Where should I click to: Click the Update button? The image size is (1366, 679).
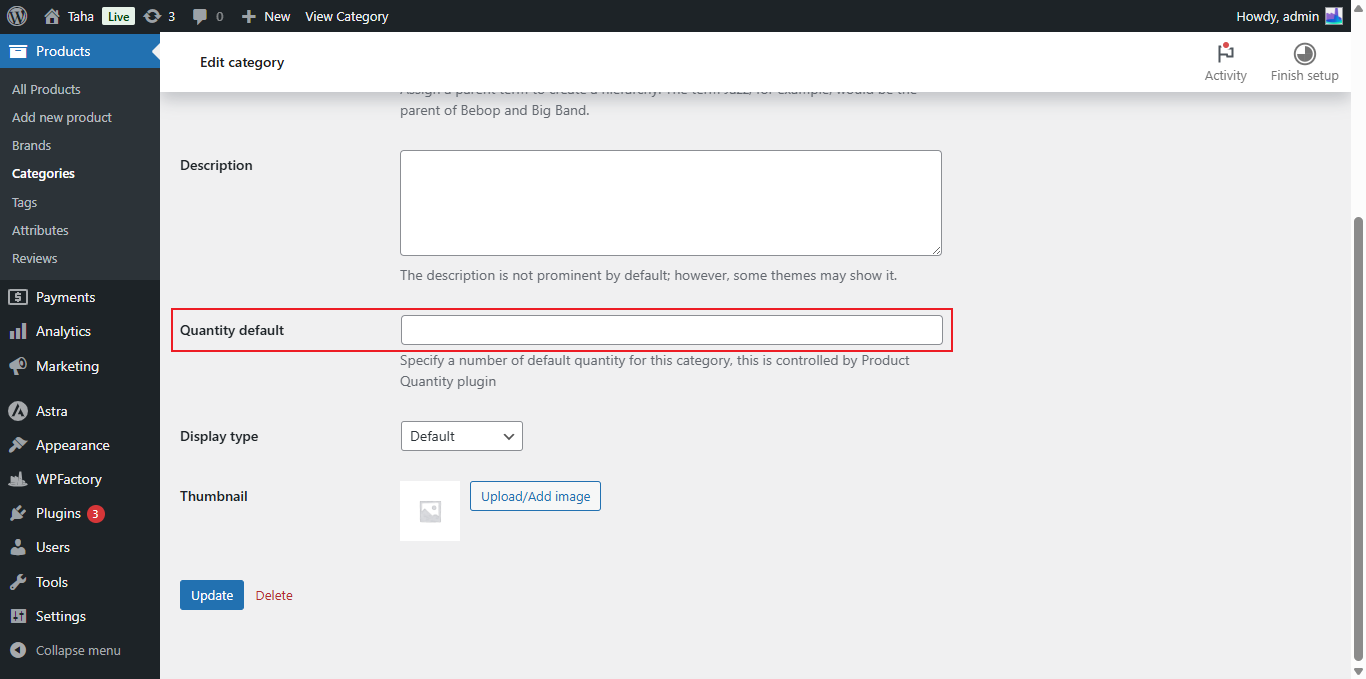click(x=212, y=595)
